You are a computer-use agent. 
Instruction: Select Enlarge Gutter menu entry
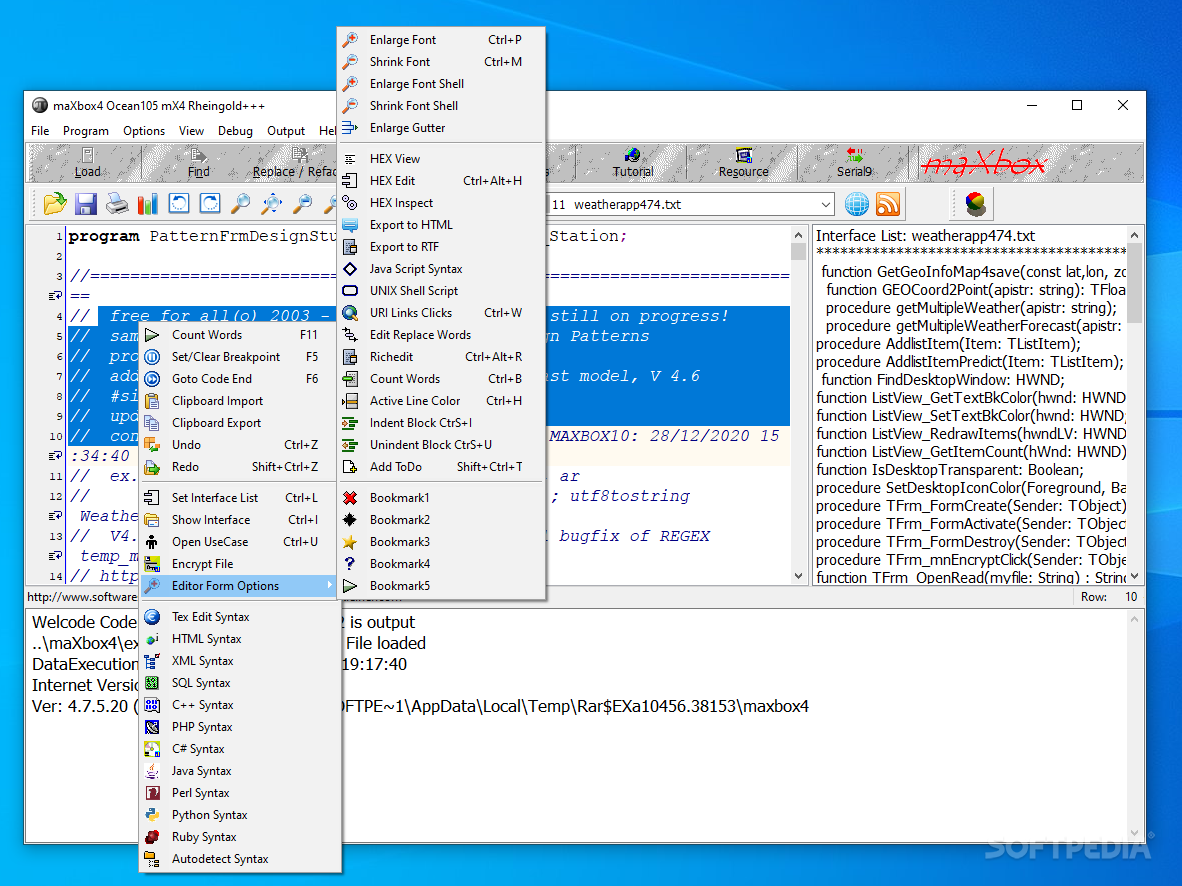coord(441,127)
